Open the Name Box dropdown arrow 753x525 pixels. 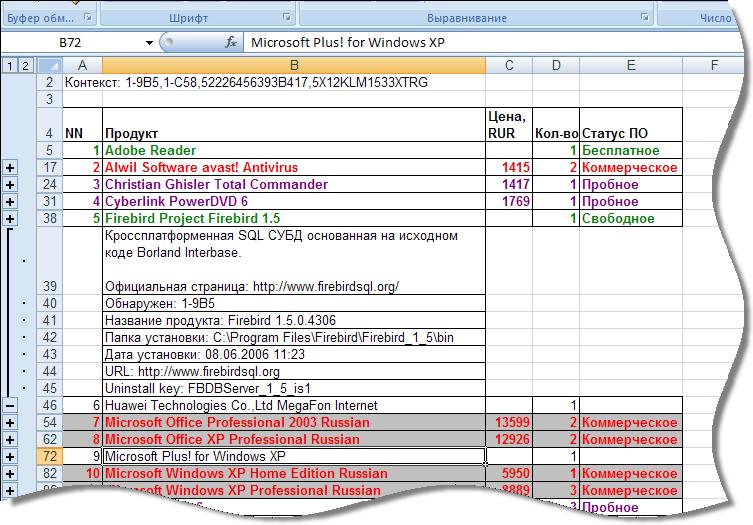coord(149,43)
